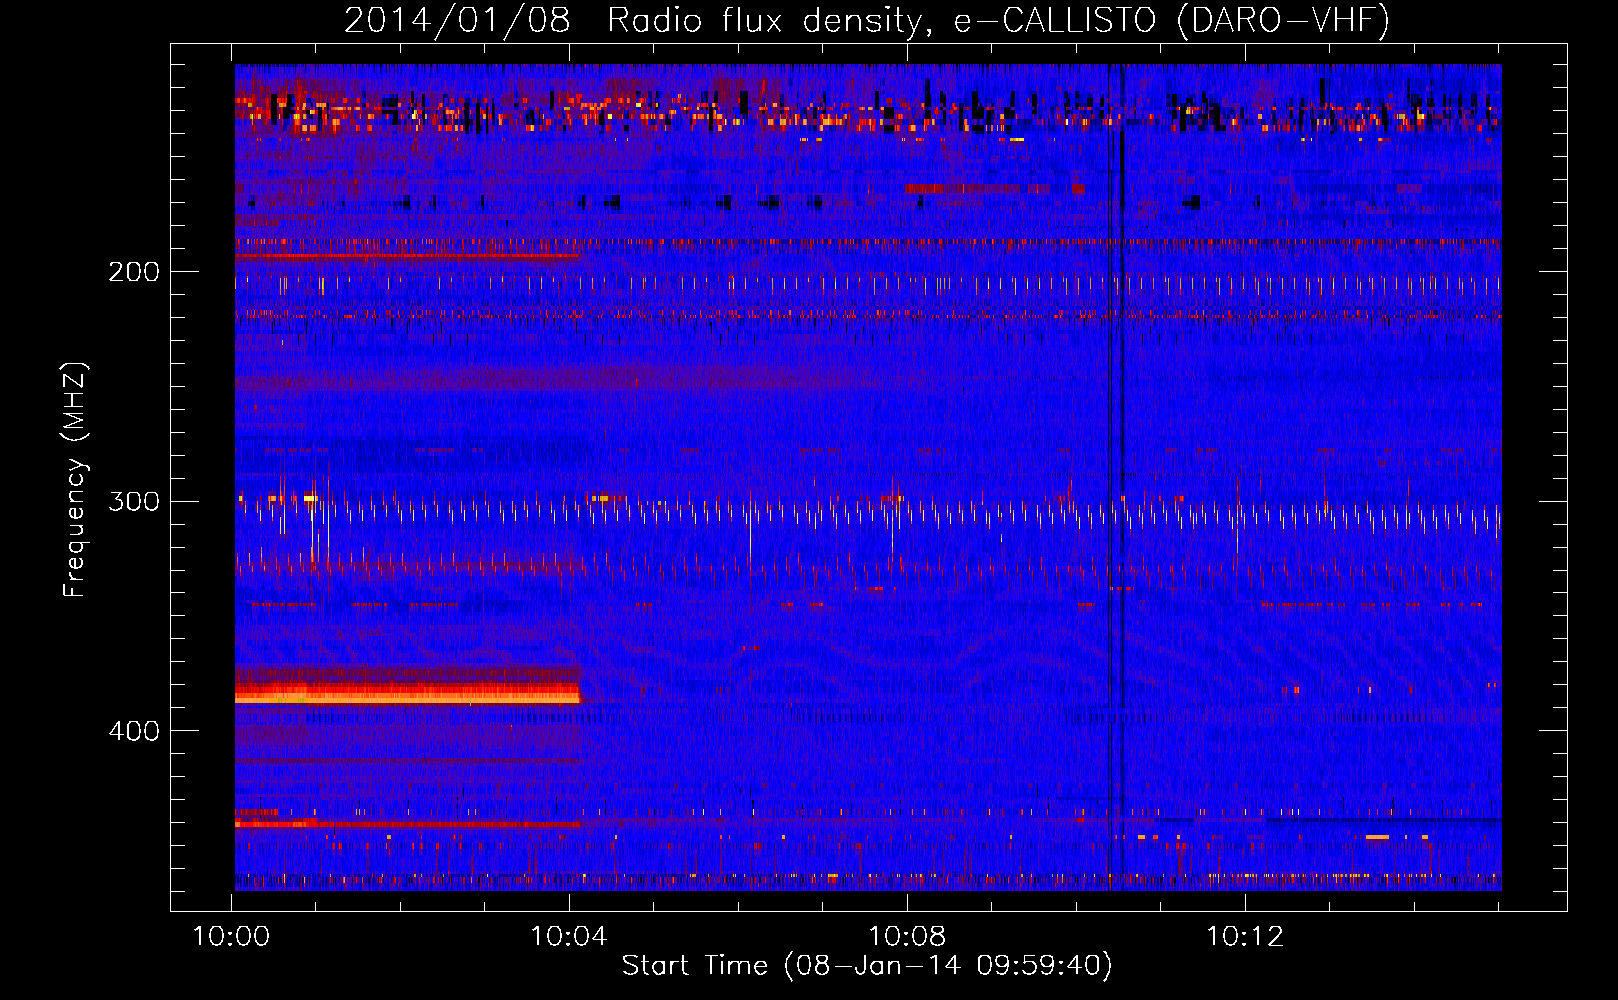Click the 'Start Time (08-Jan-14 09:59:40)' axis label
1618x1000 pixels.
(867, 966)
